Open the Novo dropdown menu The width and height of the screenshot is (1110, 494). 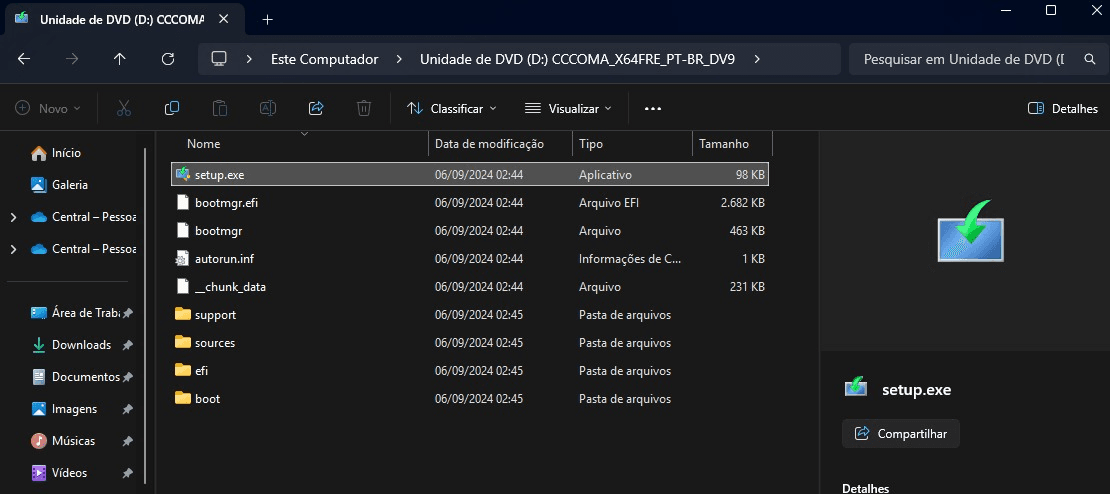coord(48,108)
